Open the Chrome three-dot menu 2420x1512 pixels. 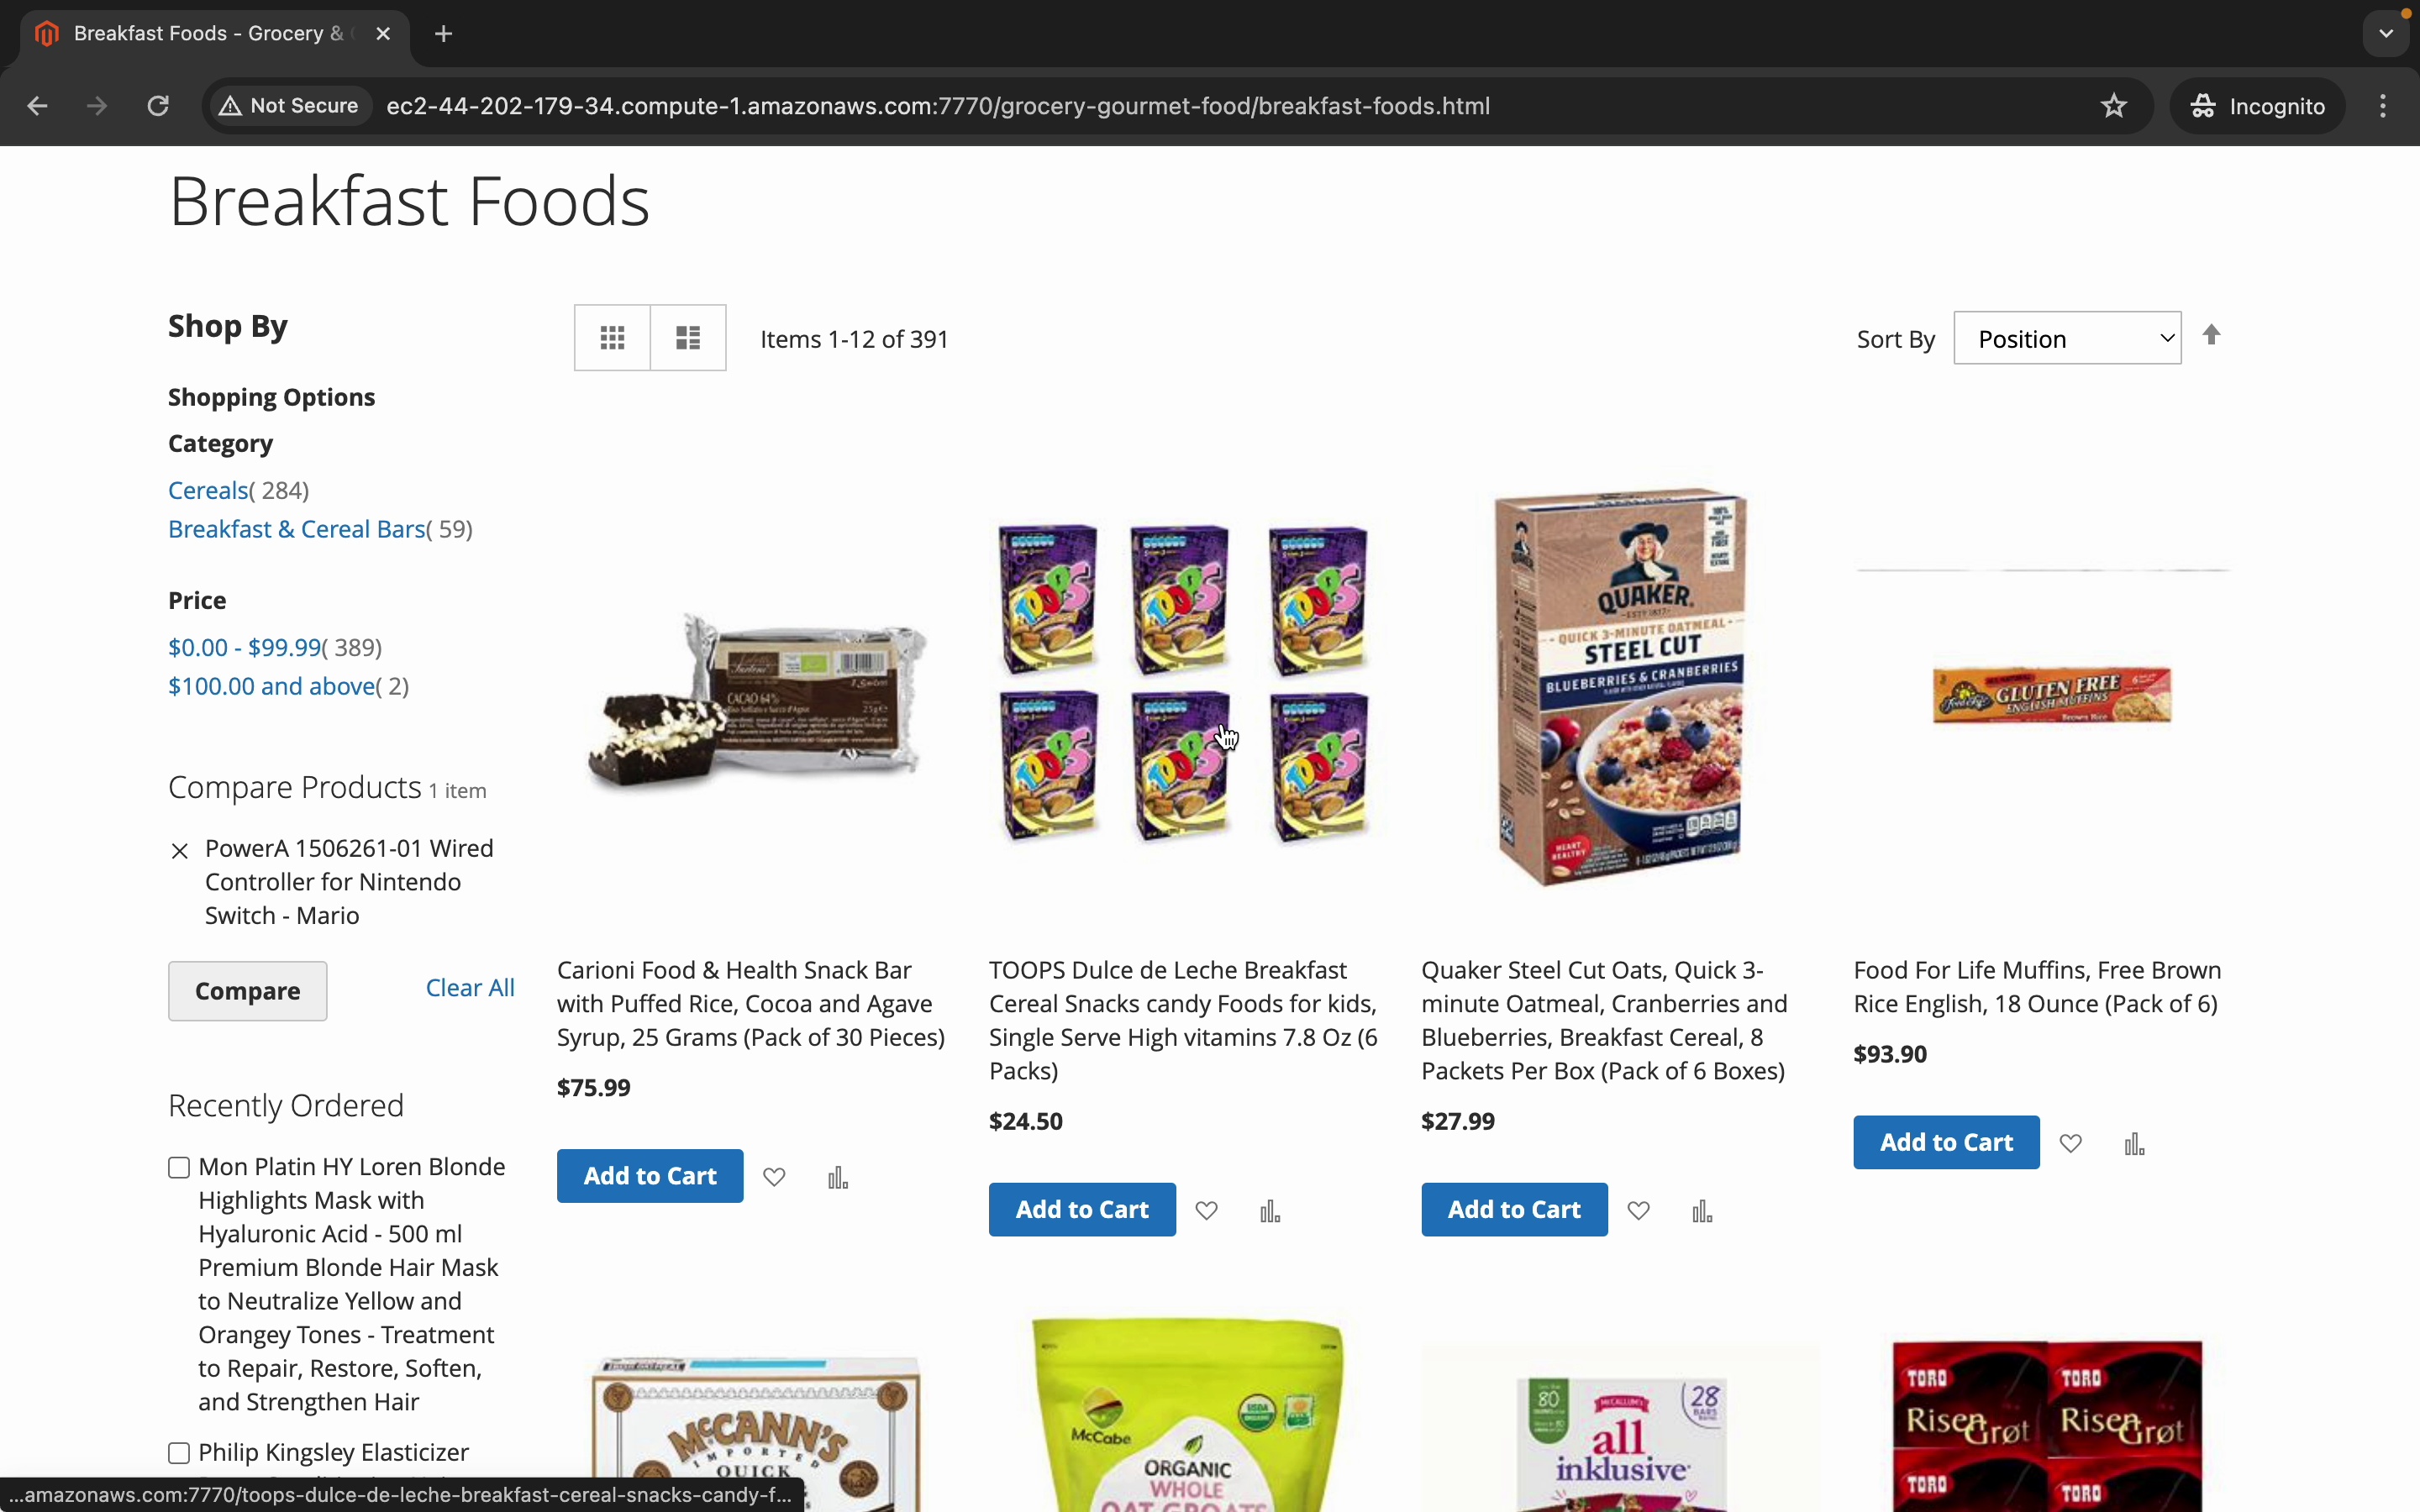(2383, 106)
